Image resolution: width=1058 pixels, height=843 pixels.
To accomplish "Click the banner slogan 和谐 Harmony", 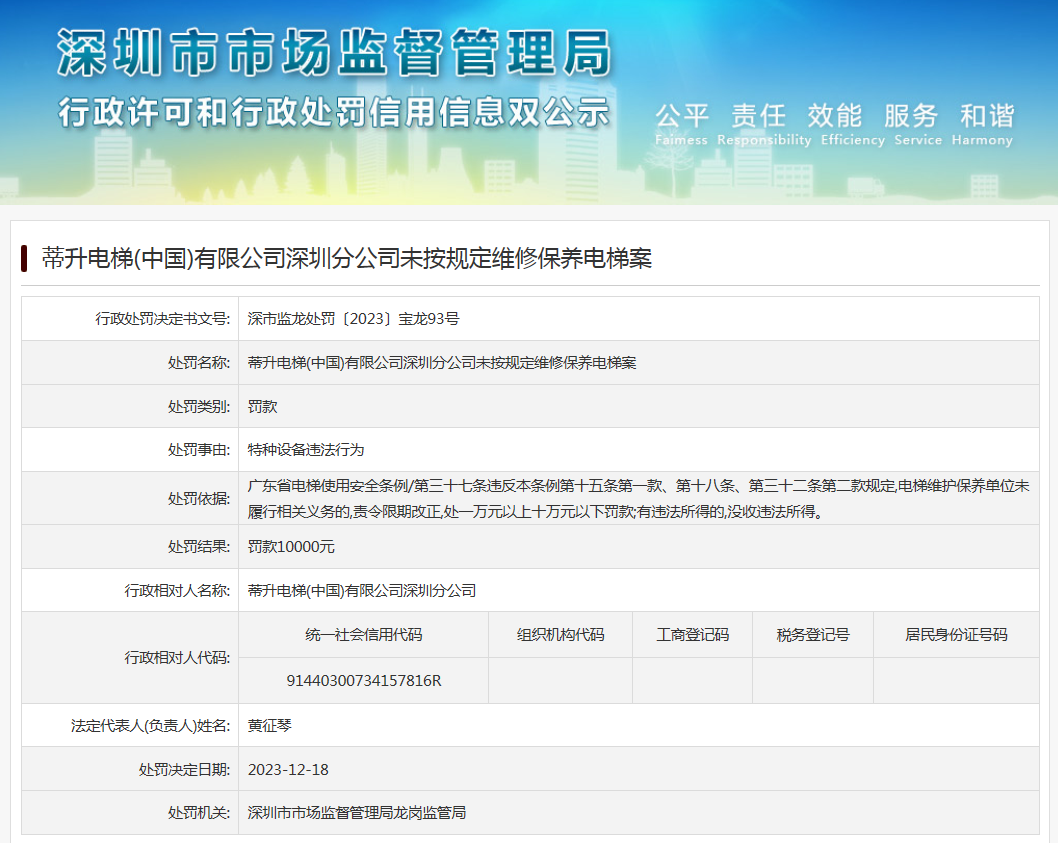I will pos(983,124).
